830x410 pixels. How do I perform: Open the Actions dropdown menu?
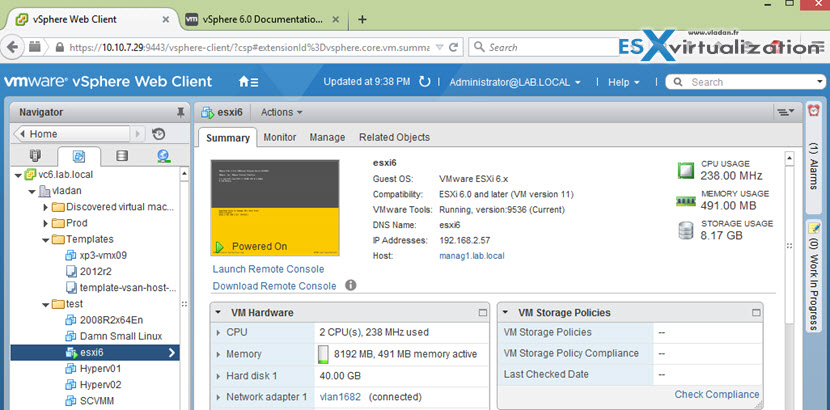pyautogui.click(x=282, y=112)
